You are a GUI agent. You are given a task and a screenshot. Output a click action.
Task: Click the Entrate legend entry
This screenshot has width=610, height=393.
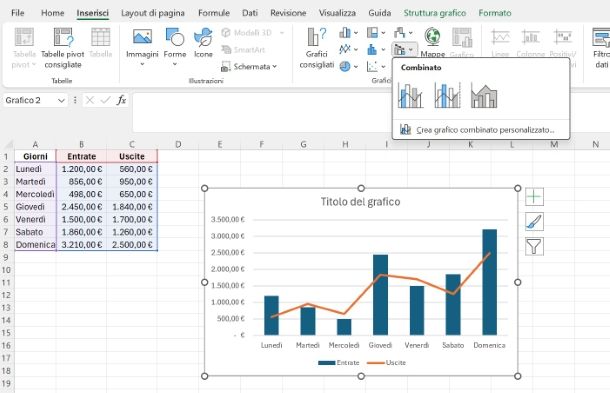(x=339, y=363)
